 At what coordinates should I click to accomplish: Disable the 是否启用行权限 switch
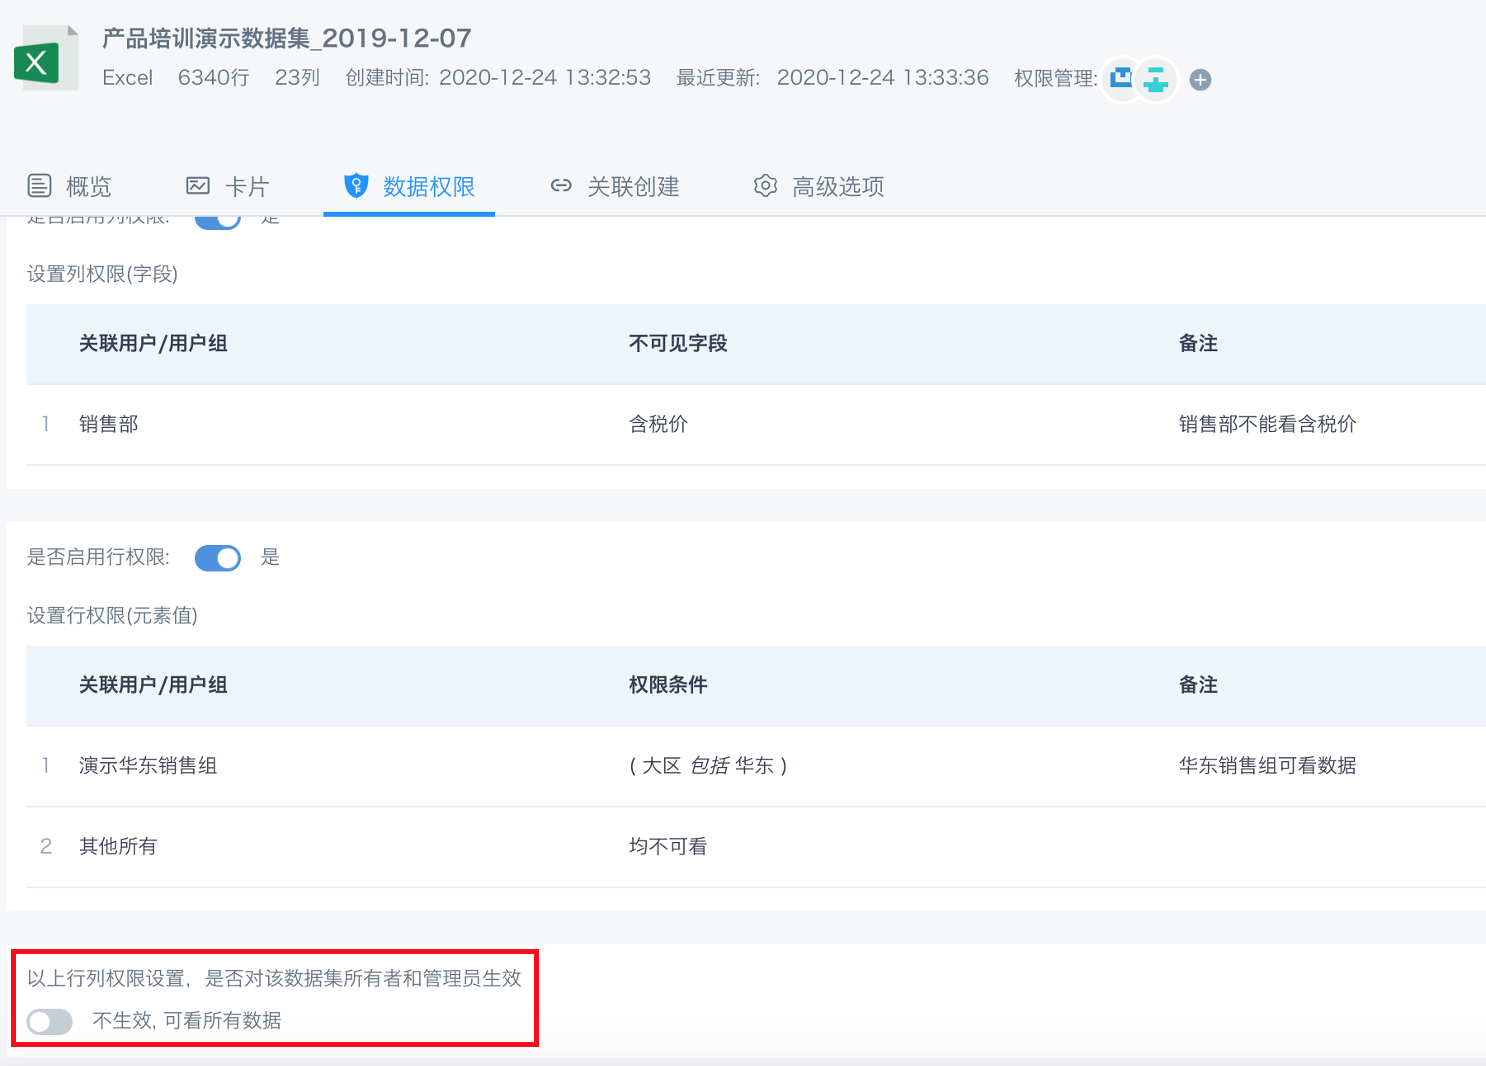[218, 558]
